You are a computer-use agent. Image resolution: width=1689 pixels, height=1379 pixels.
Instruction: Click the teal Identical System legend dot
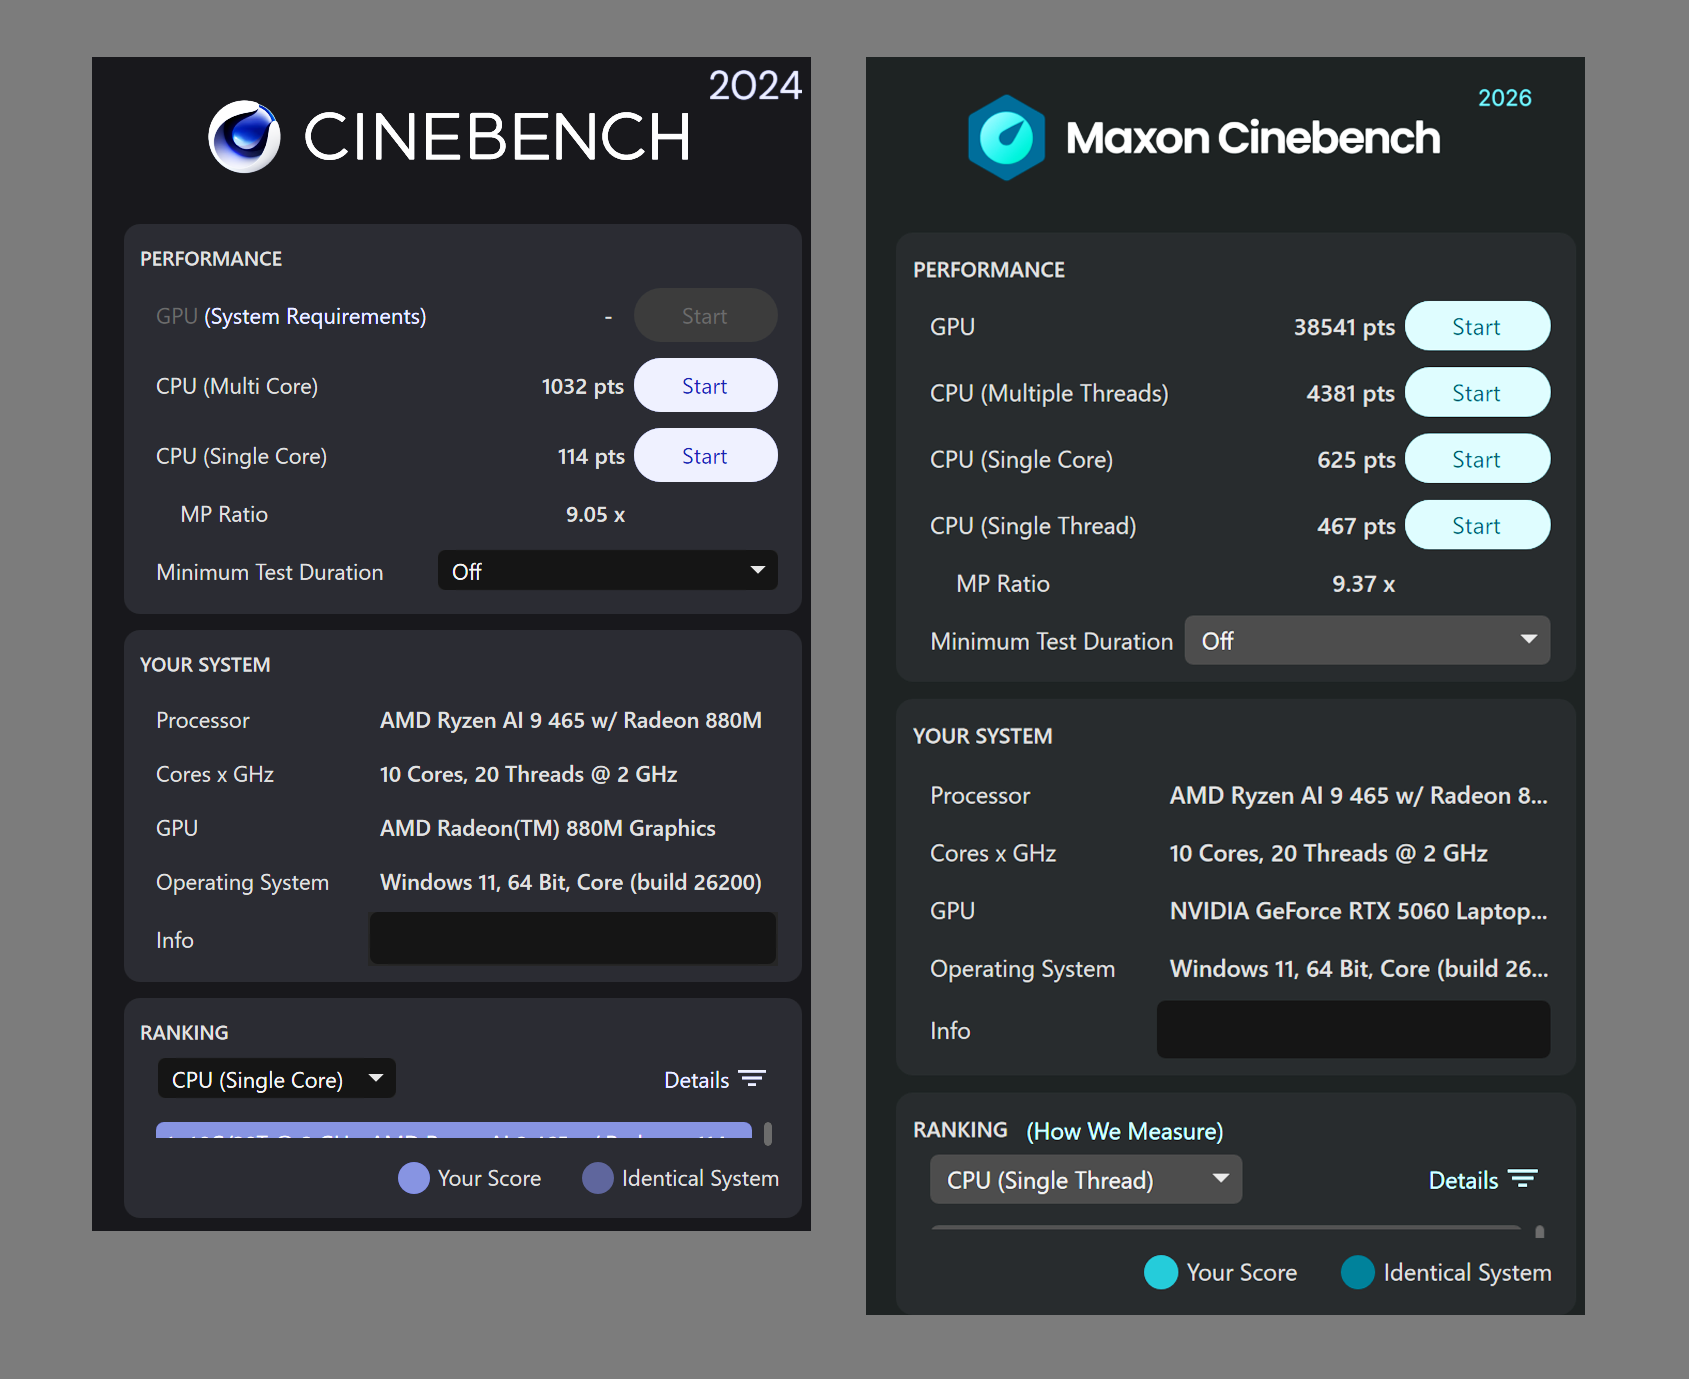(1357, 1272)
